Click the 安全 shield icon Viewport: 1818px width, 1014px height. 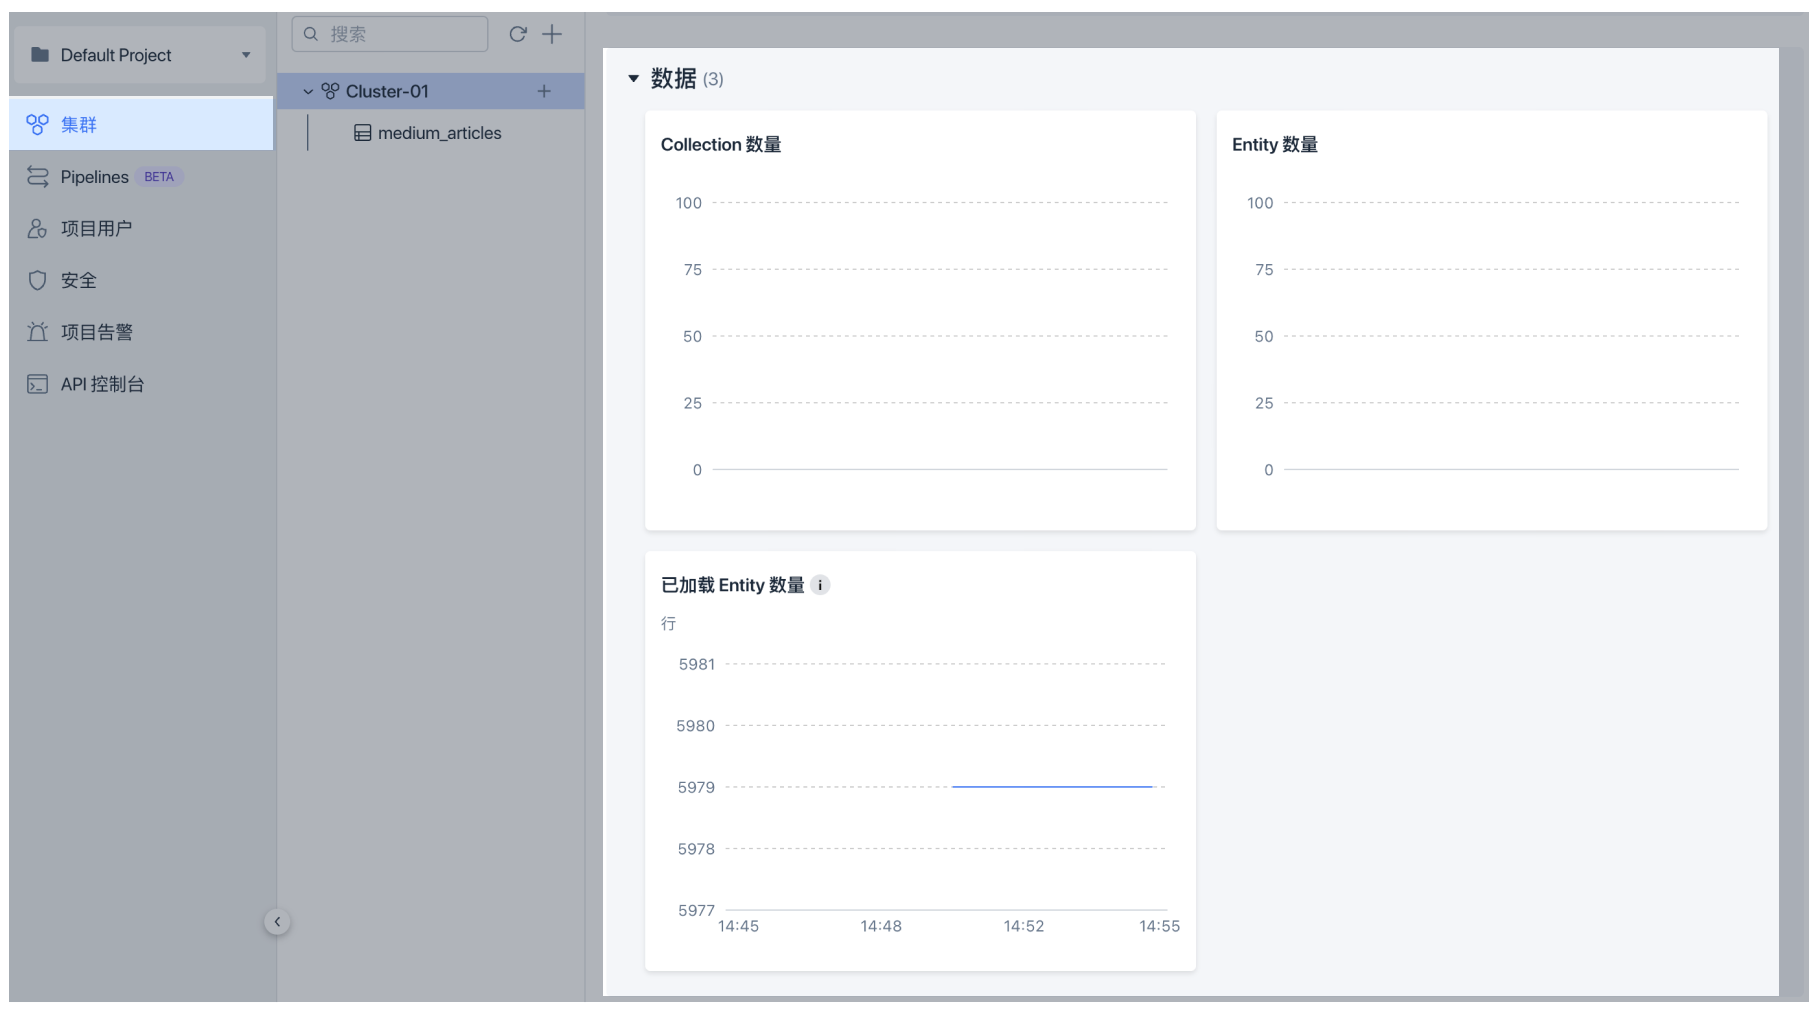pos(37,281)
